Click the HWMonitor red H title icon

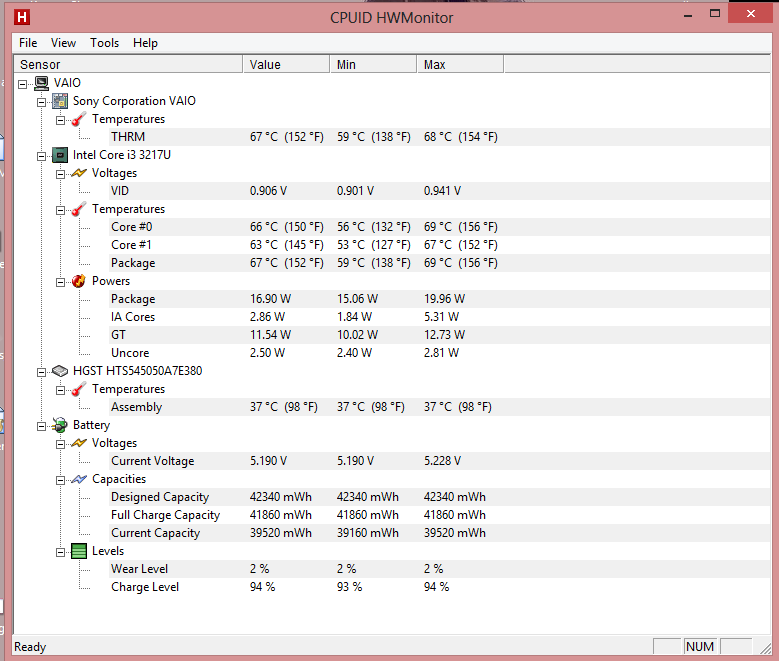(x=22, y=16)
